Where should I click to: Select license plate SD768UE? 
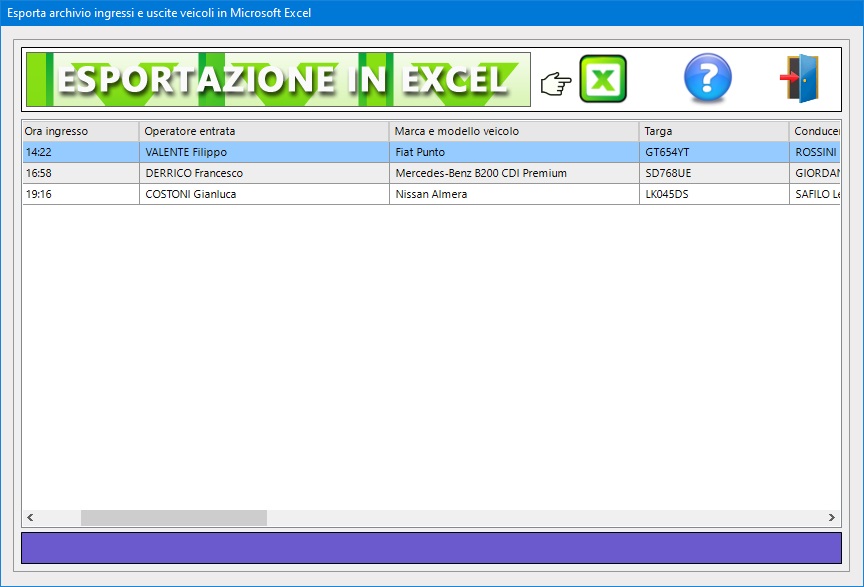tap(714, 173)
